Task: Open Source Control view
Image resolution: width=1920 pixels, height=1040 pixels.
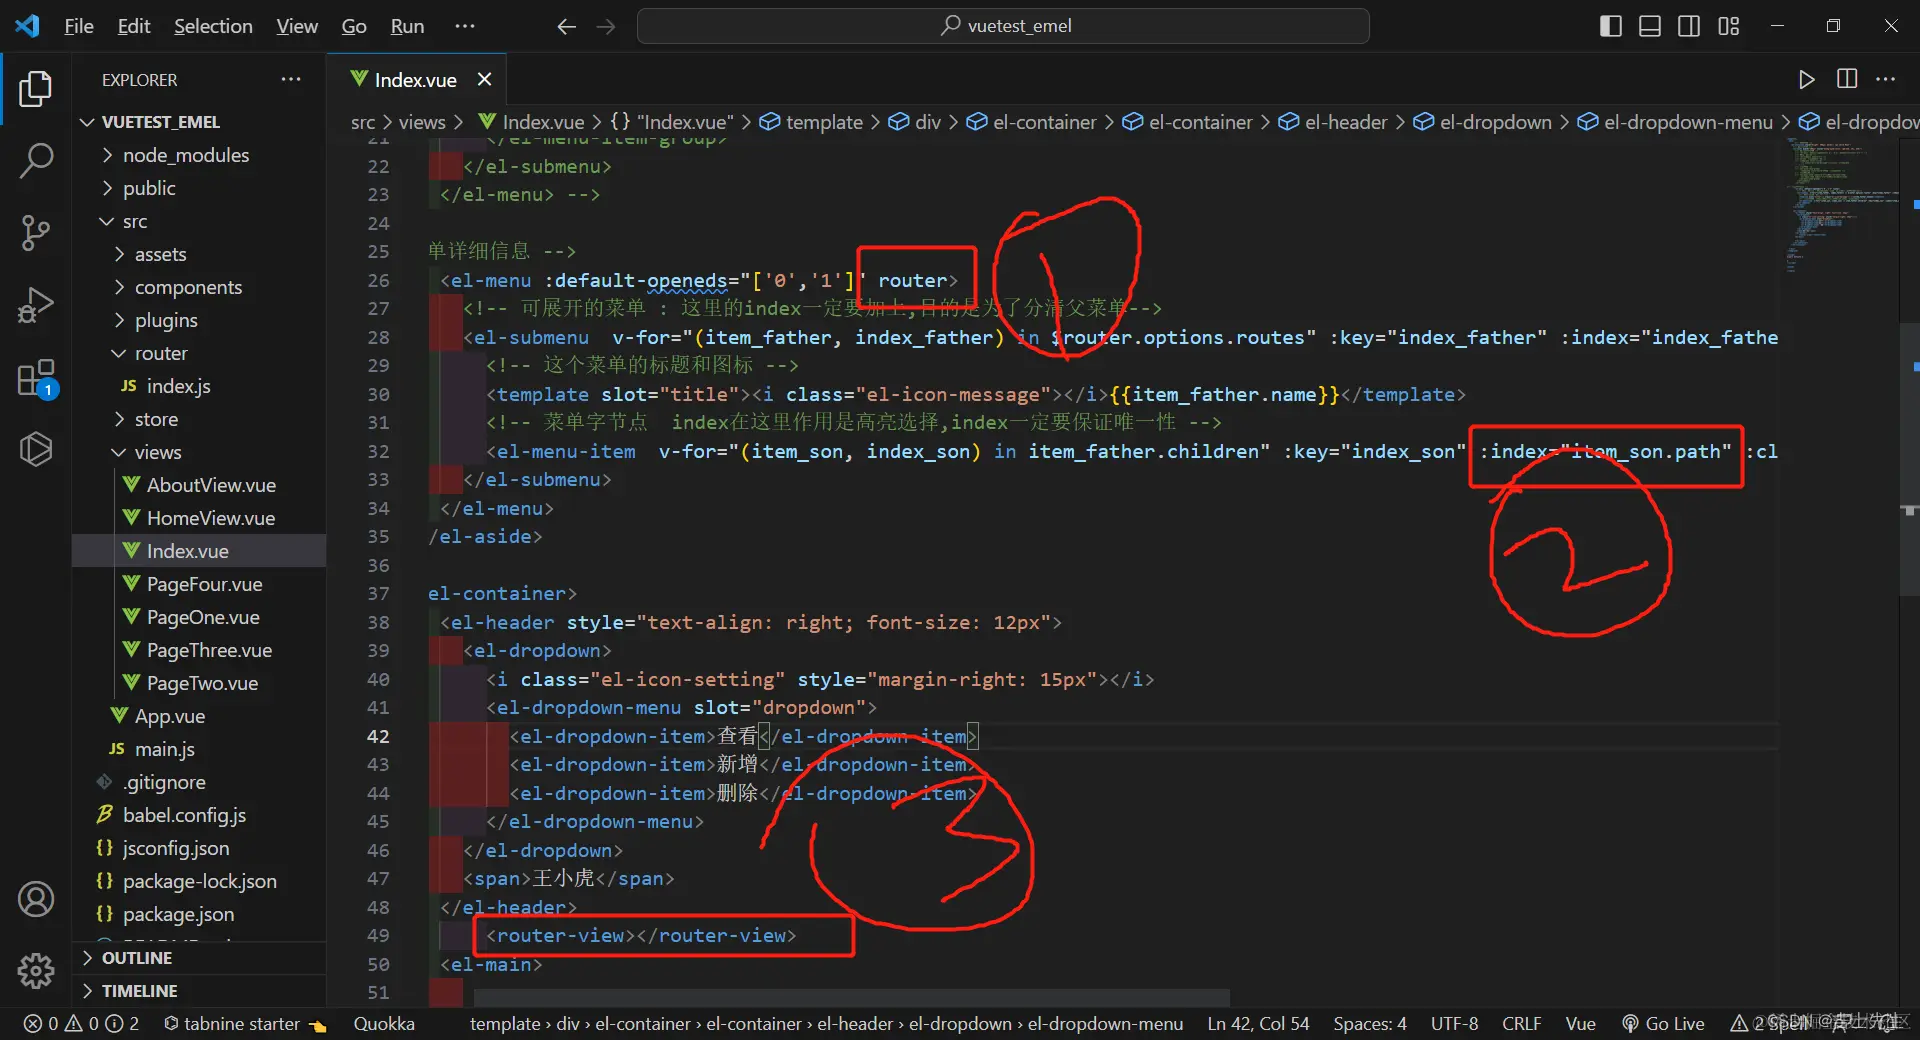Action: click(x=36, y=232)
